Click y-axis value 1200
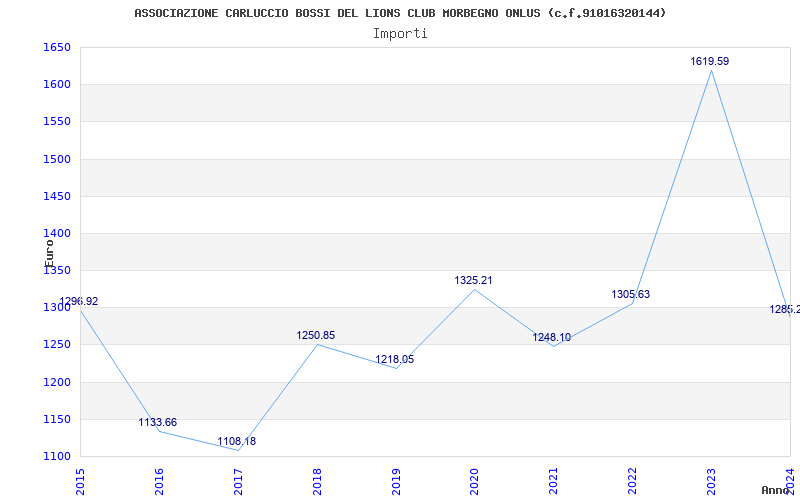800x500 pixels. (57, 382)
